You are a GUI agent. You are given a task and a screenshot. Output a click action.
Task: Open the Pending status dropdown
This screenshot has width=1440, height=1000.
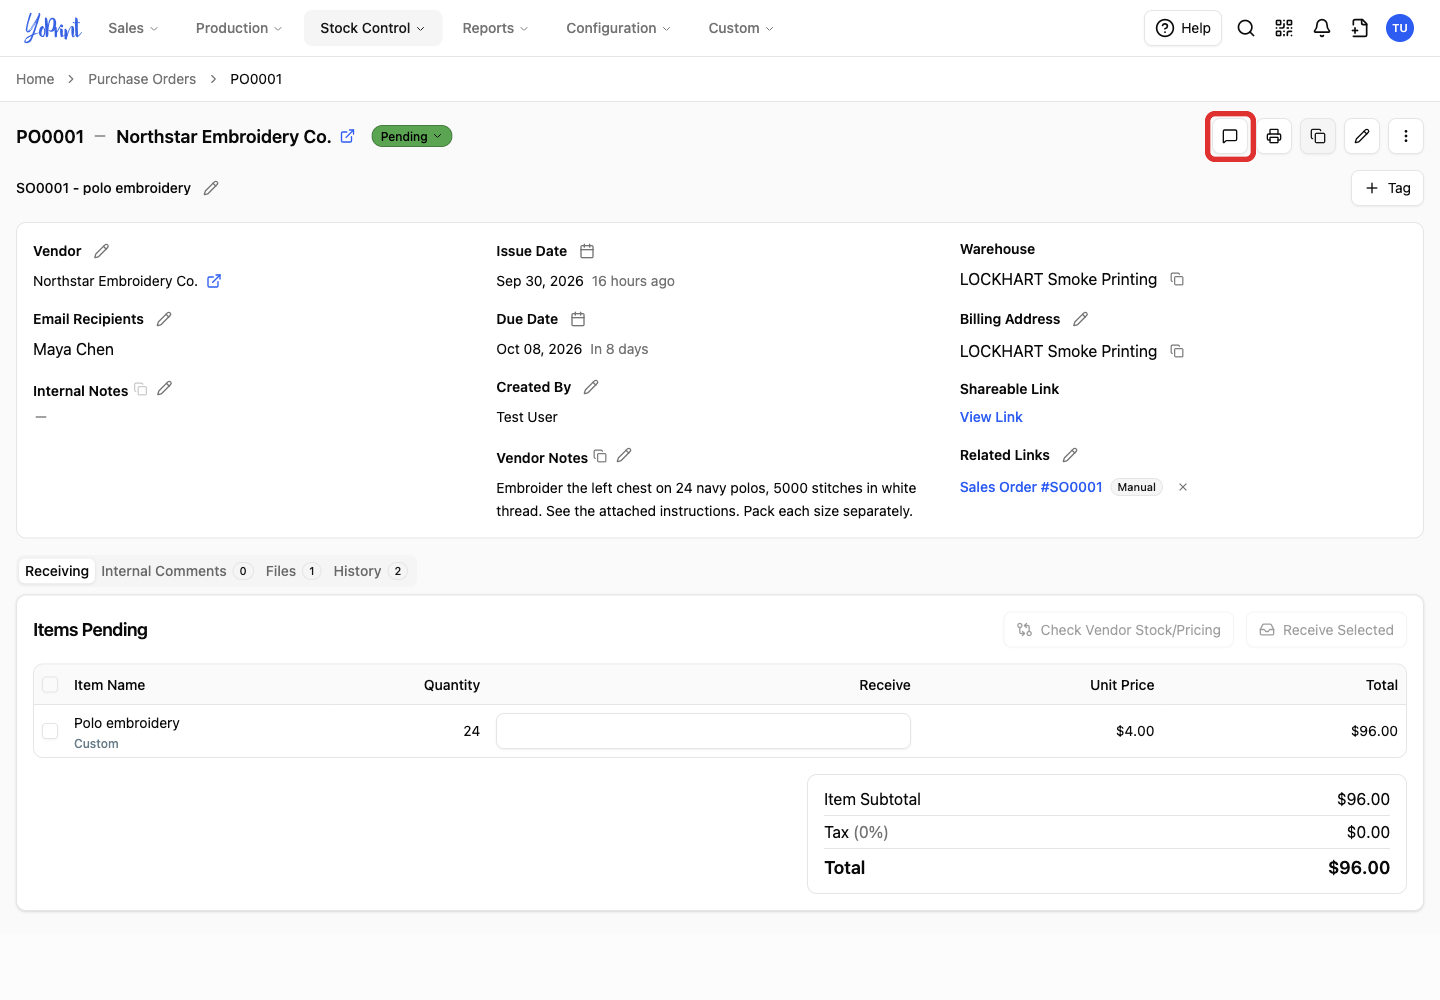412,136
